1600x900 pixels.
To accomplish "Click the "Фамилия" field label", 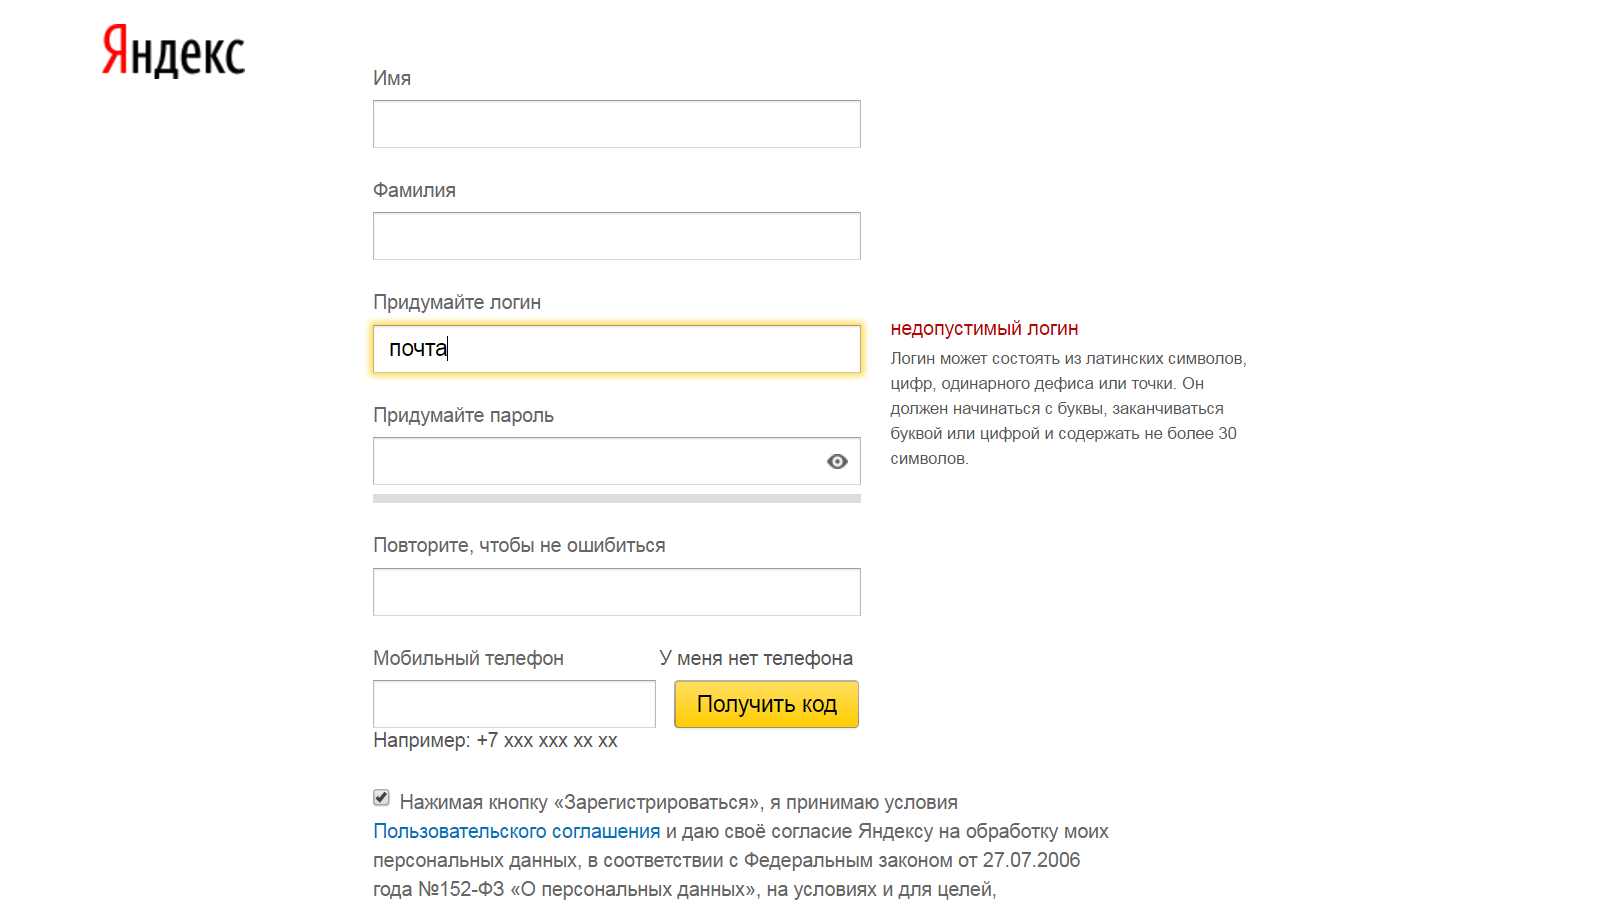I will [414, 190].
